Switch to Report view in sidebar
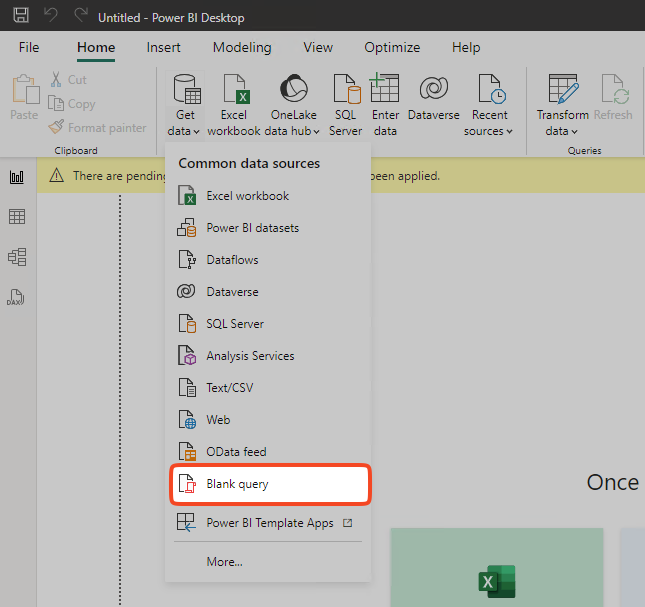This screenshot has width=645, height=607. pos(17,177)
